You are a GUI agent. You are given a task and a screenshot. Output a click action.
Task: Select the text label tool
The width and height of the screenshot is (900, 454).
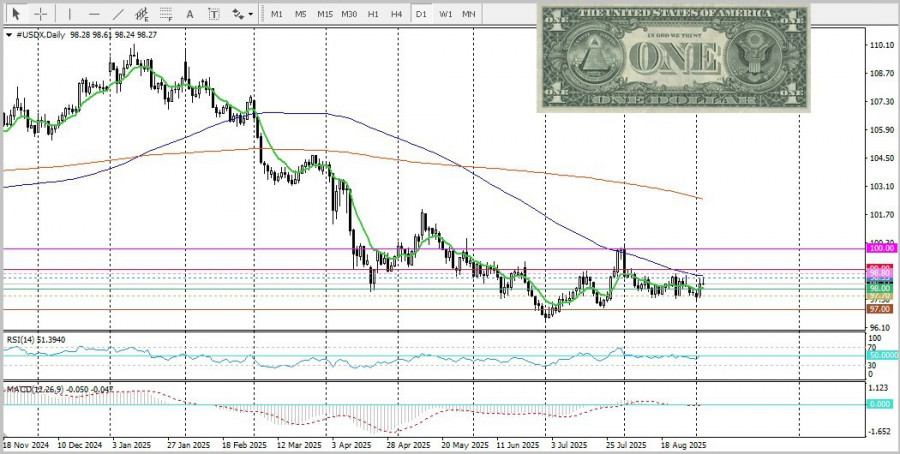click(214, 13)
